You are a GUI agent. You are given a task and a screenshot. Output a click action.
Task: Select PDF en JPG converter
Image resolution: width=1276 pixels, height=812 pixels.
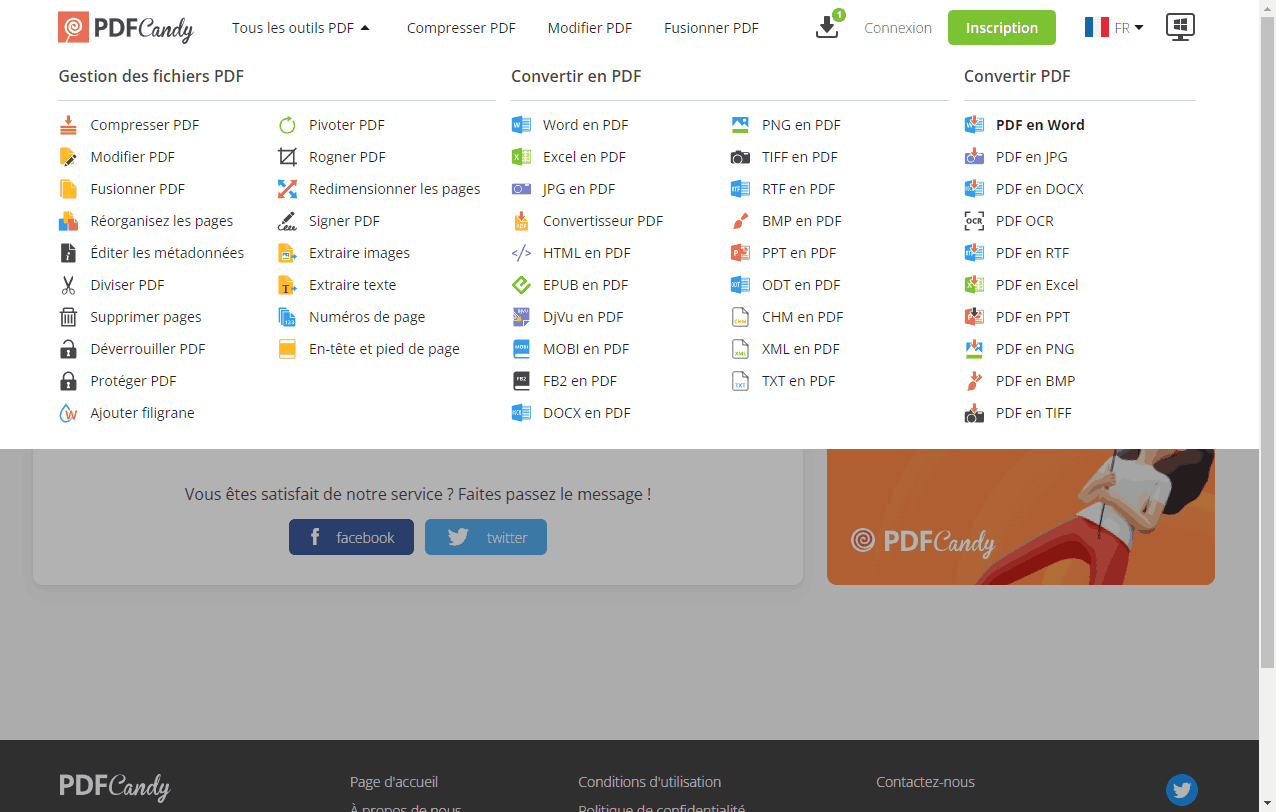point(1031,157)
